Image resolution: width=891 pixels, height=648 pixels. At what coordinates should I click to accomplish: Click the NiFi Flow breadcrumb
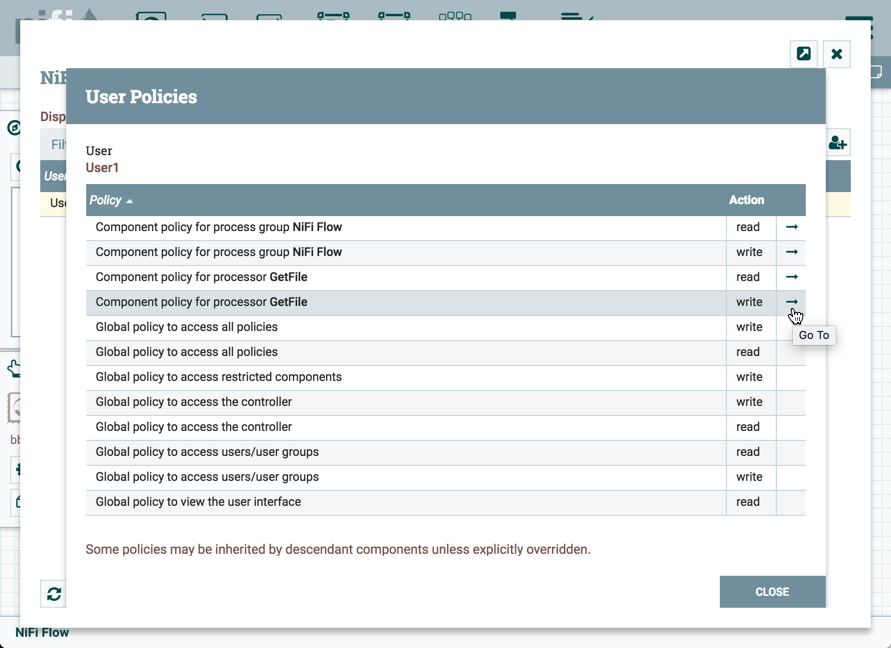tap(42, 633)
